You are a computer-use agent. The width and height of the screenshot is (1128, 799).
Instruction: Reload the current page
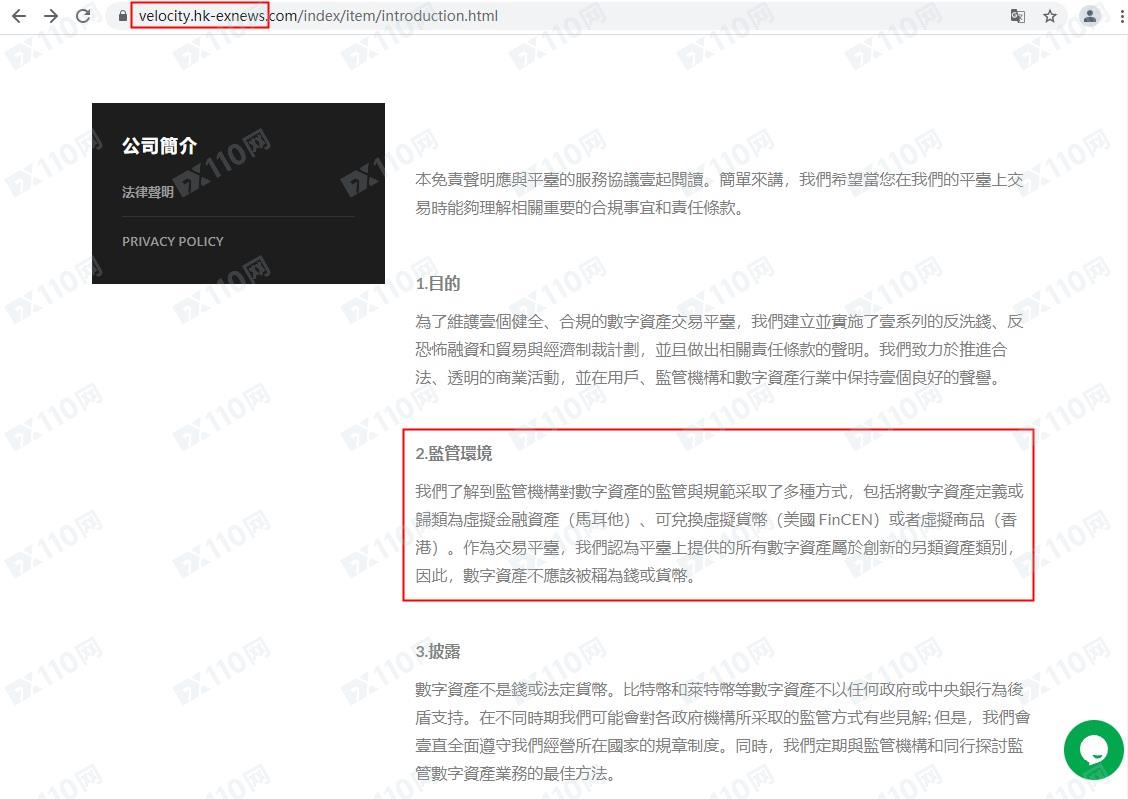pos(83,16)
